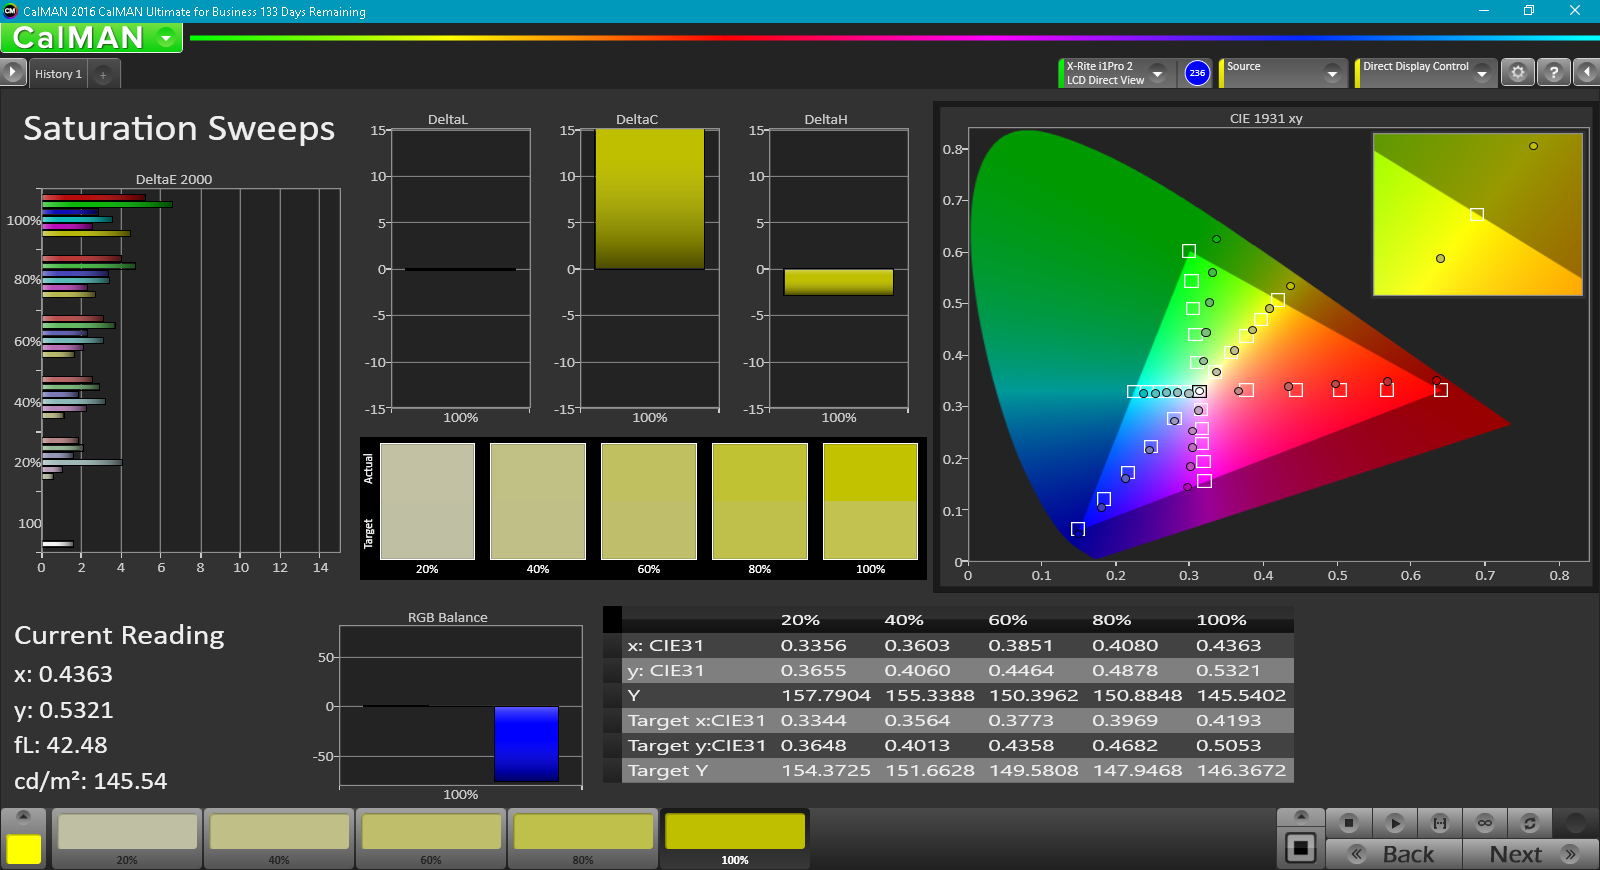Click the refresh arrows icon
1600x870 pixels.
point(1529,823)
